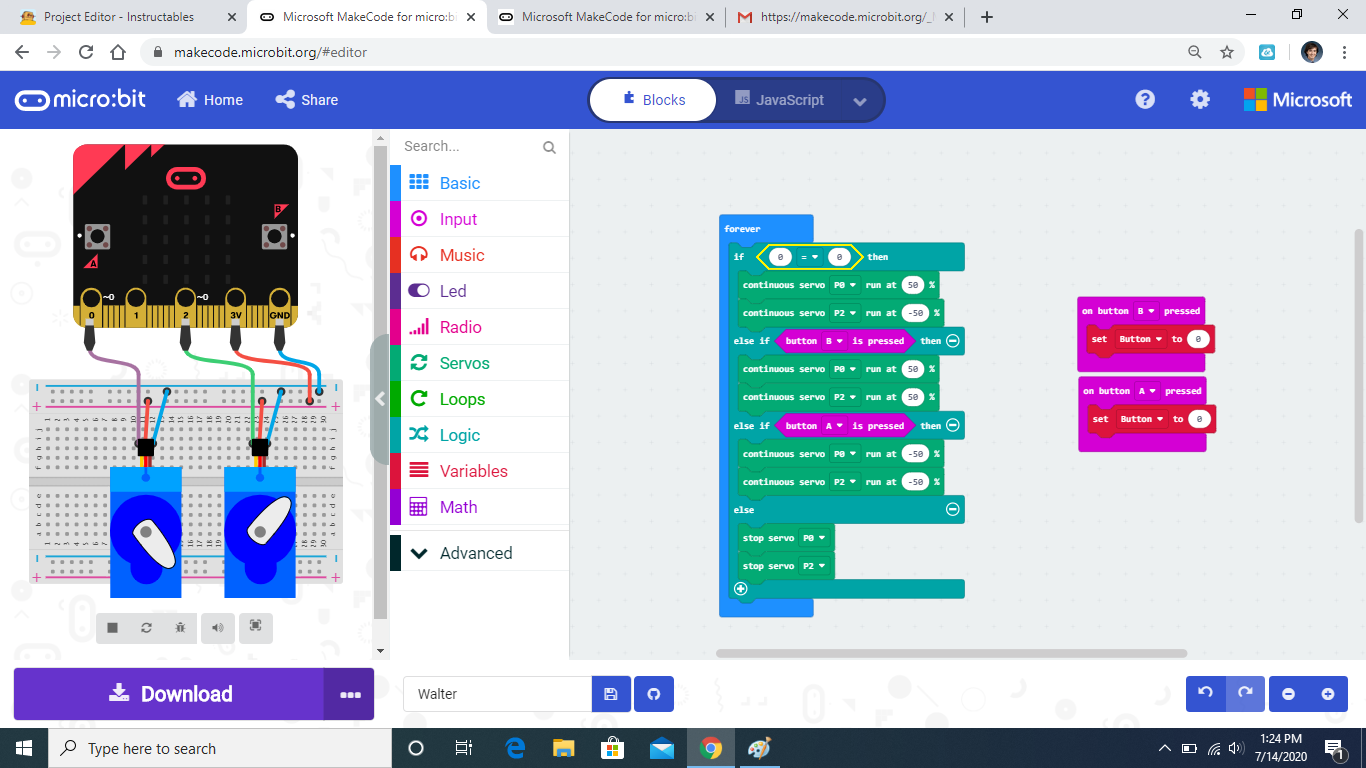Open File Explorer from the taskbar
Image resolution: width=1366 pixels, height=768 pixels.
(564, 748)
